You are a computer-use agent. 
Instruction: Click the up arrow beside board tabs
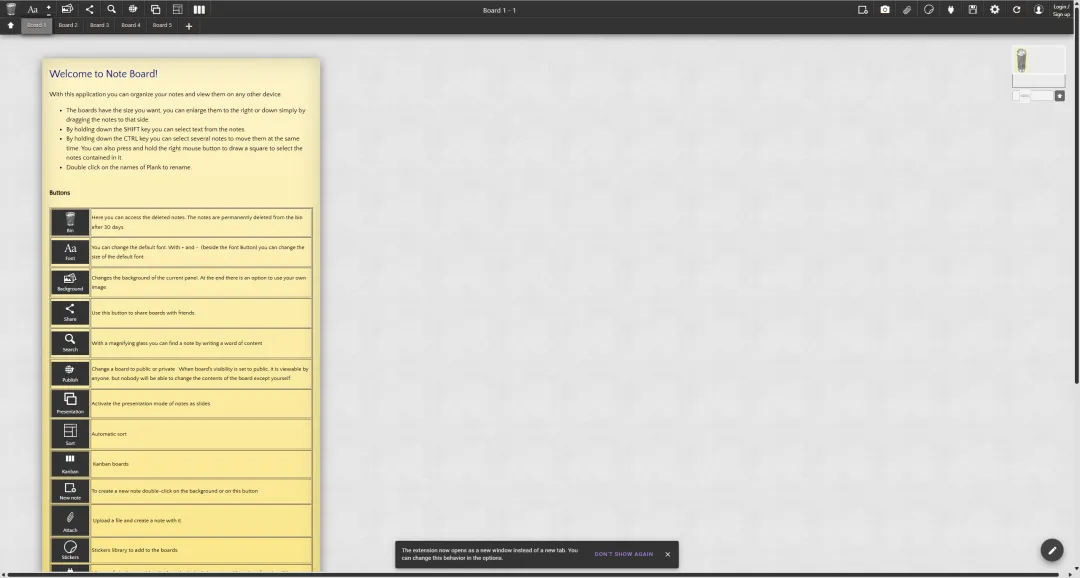click(10, 25)
